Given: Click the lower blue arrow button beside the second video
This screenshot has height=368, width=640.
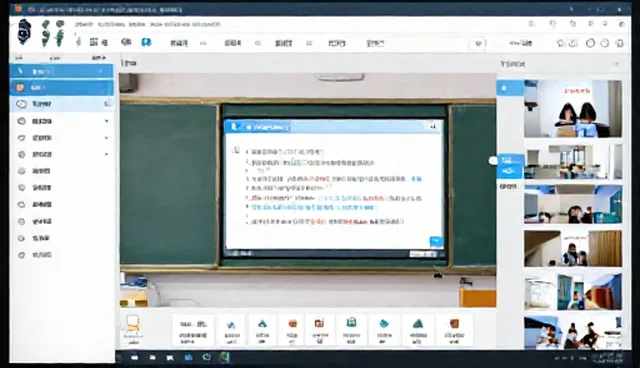Looking at the screenshot, I should (x=510, y=172).
